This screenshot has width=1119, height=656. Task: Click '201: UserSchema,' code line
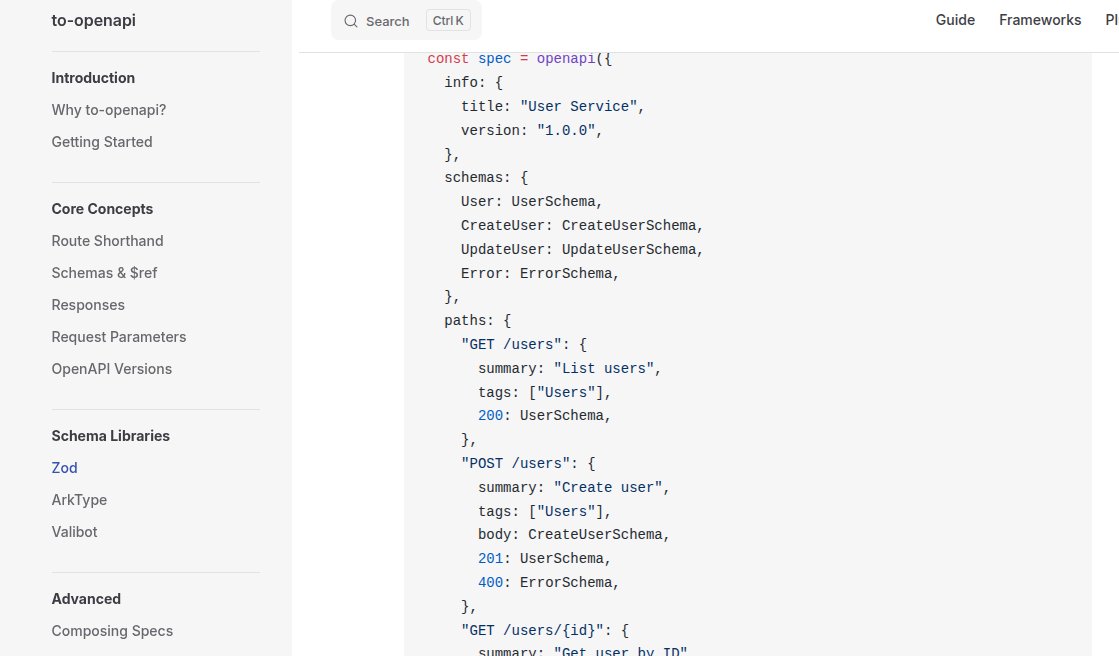[545, 559]
